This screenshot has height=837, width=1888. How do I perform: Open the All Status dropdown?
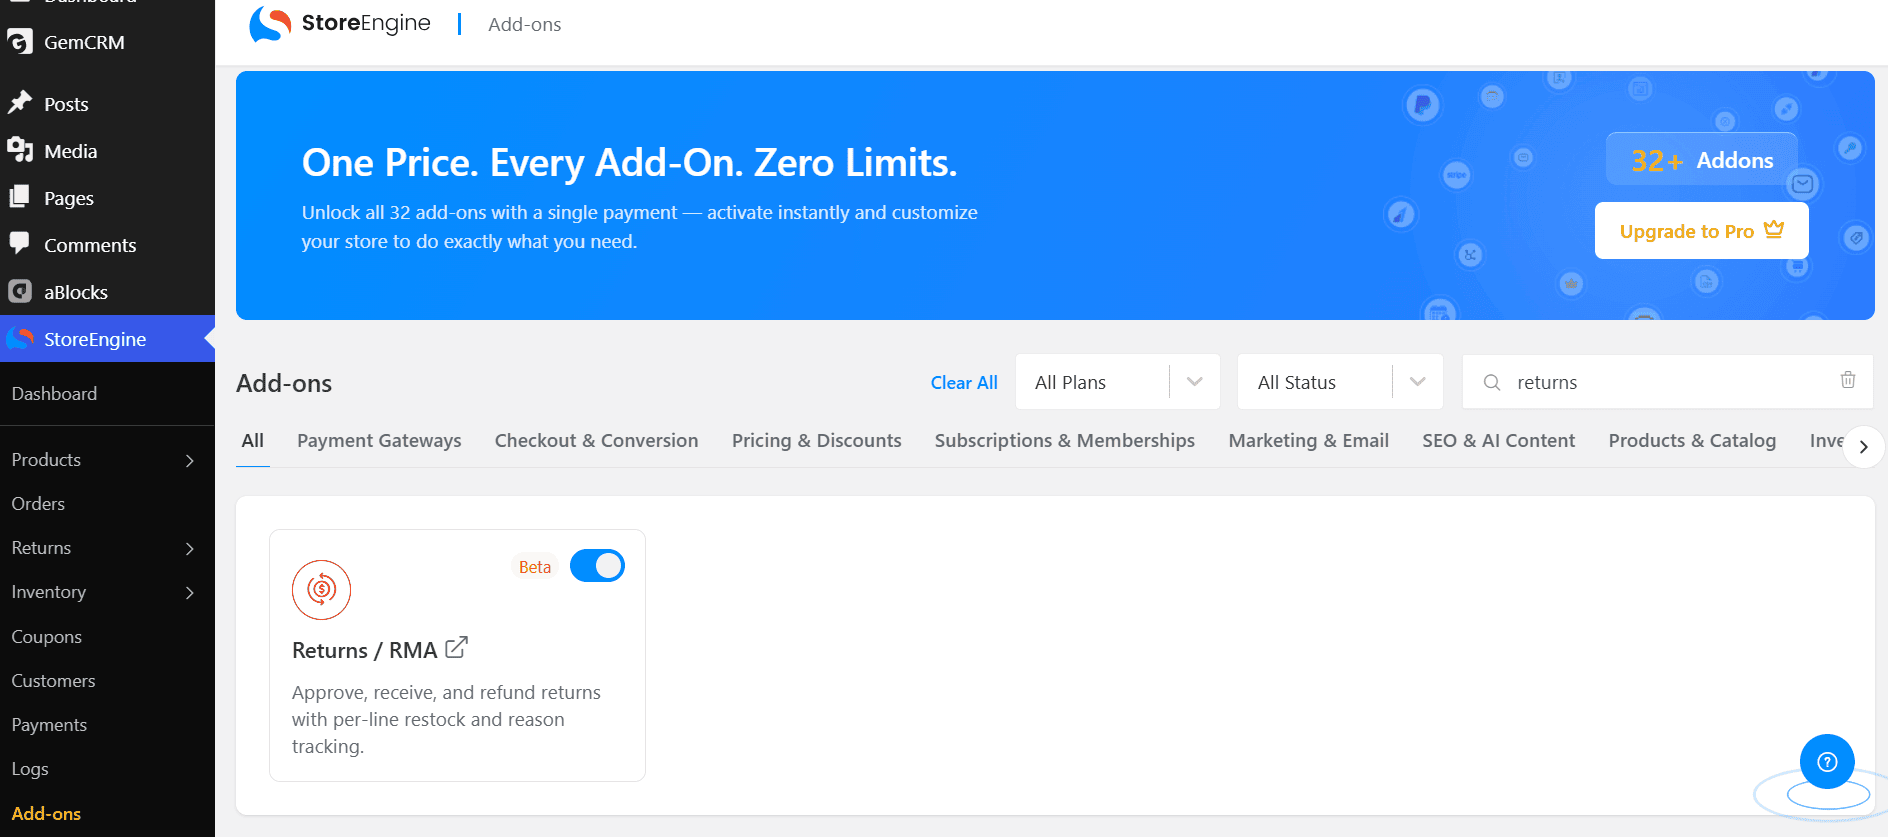click(1340, 382)
